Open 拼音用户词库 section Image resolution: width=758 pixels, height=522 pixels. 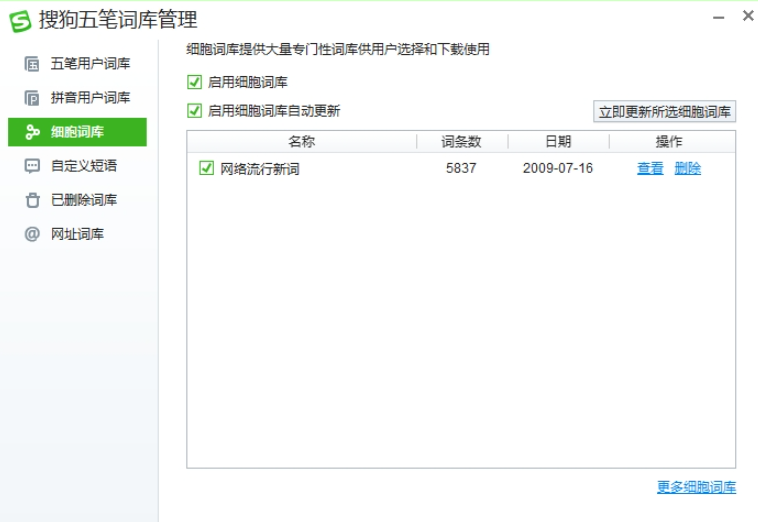[x=77, y=98]
